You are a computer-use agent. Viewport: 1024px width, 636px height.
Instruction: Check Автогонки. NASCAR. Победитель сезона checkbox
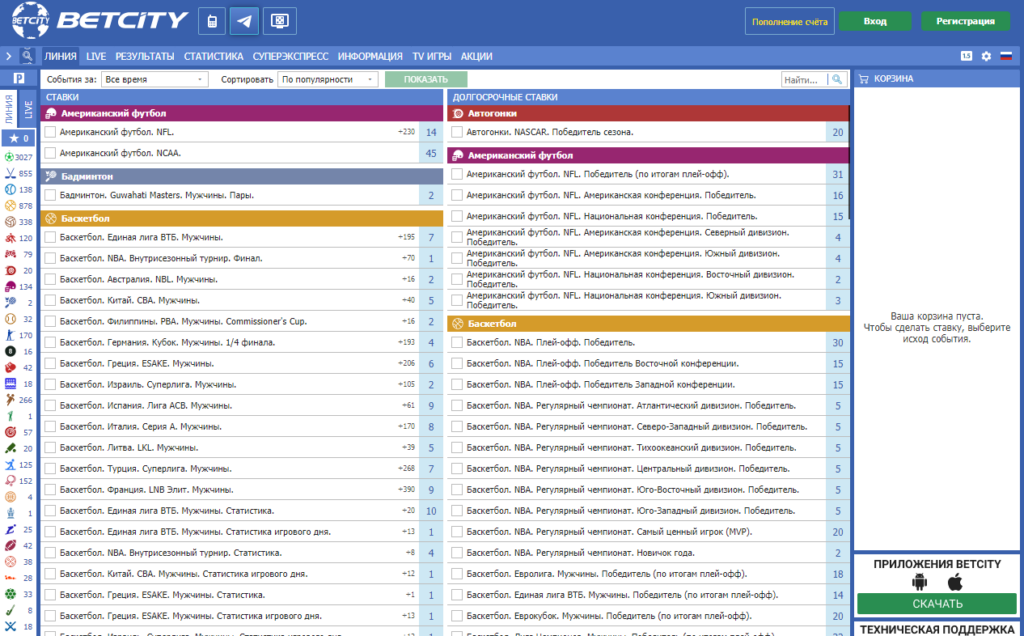pyautogui.click(x=457, y=132)
